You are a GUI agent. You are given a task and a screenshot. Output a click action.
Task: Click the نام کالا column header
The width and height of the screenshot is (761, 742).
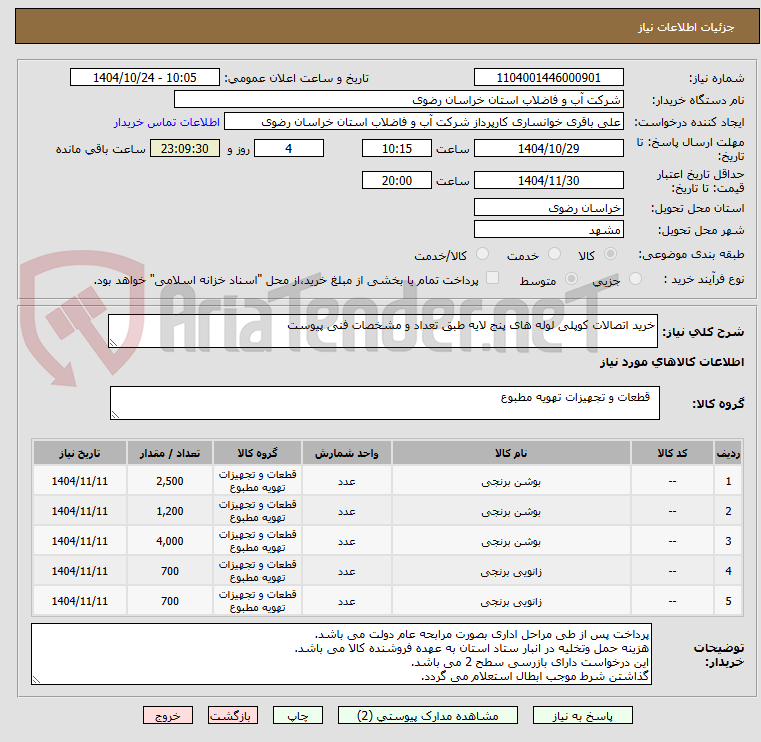(x=511, y=453)
